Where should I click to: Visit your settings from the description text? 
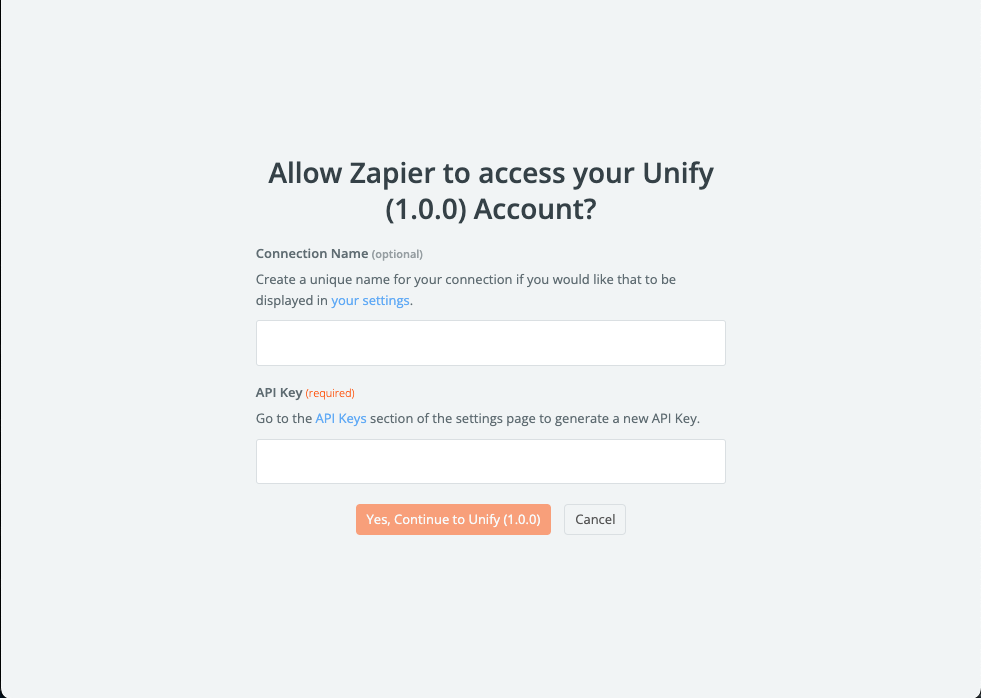[x=370, y=300]
